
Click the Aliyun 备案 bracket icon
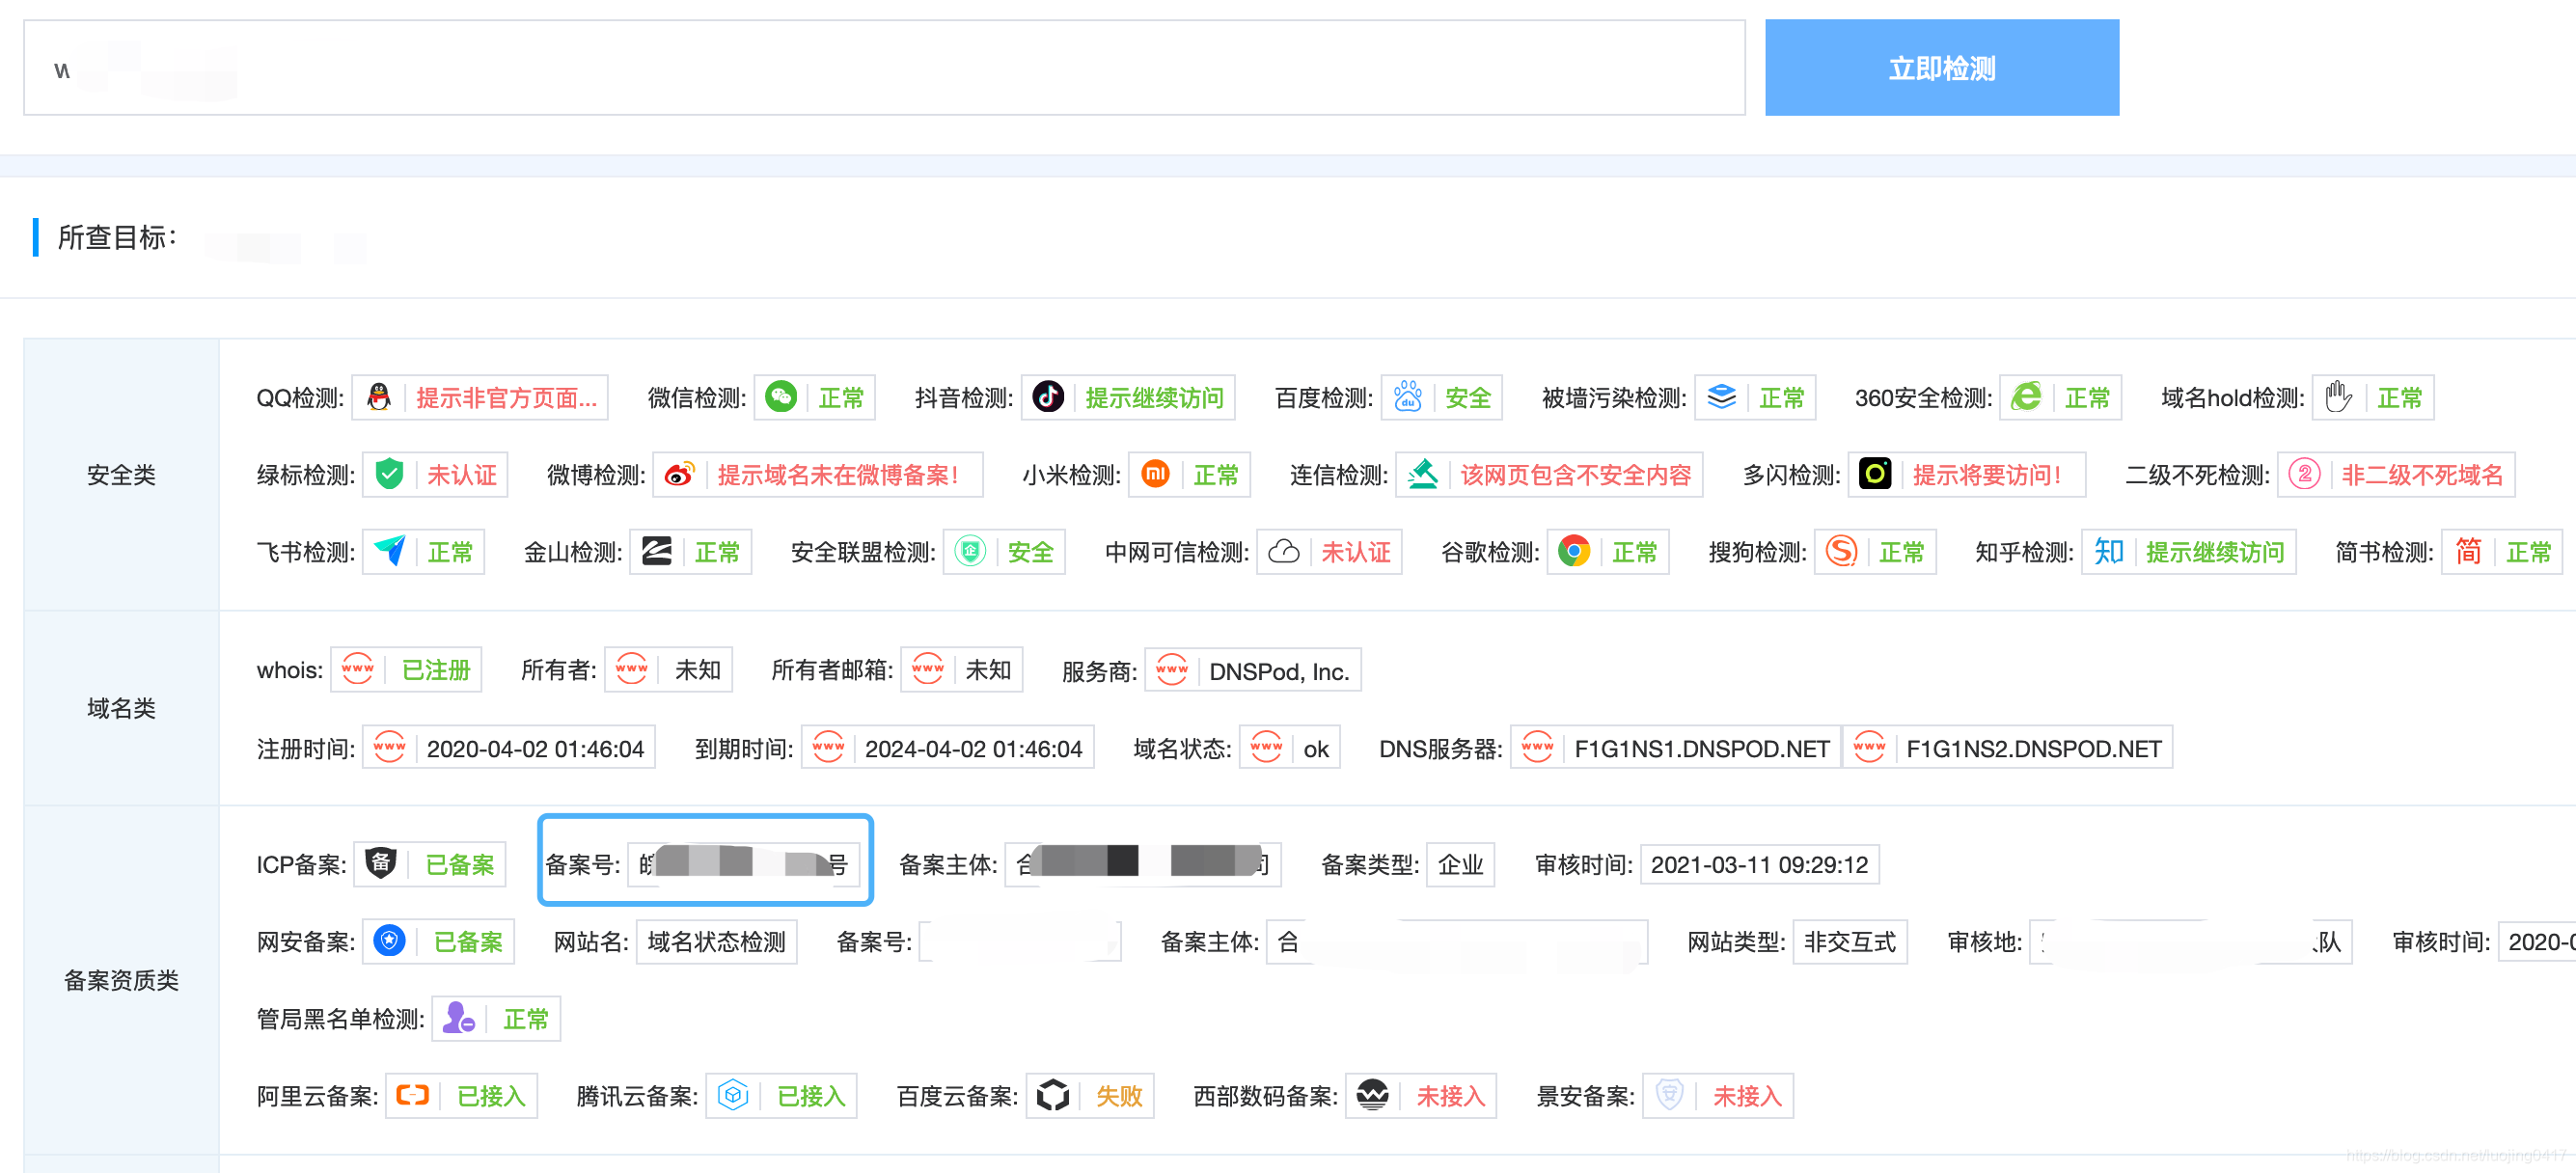coord(412,1095)
